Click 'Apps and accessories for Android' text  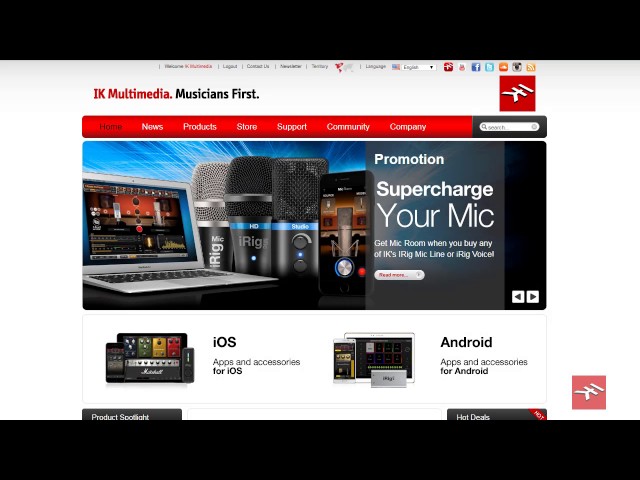(x=484, y=367)
